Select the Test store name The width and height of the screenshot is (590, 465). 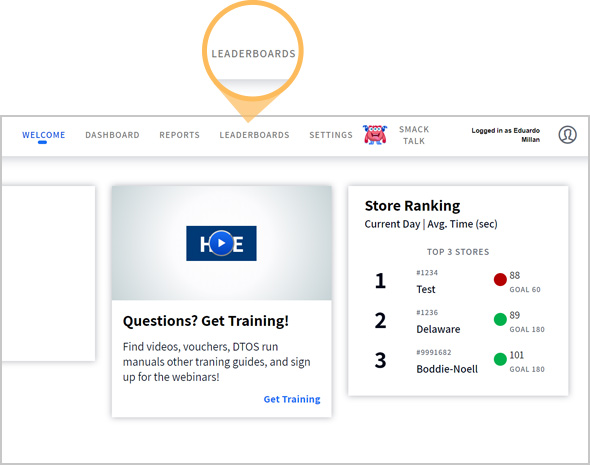tap(426, 289)
